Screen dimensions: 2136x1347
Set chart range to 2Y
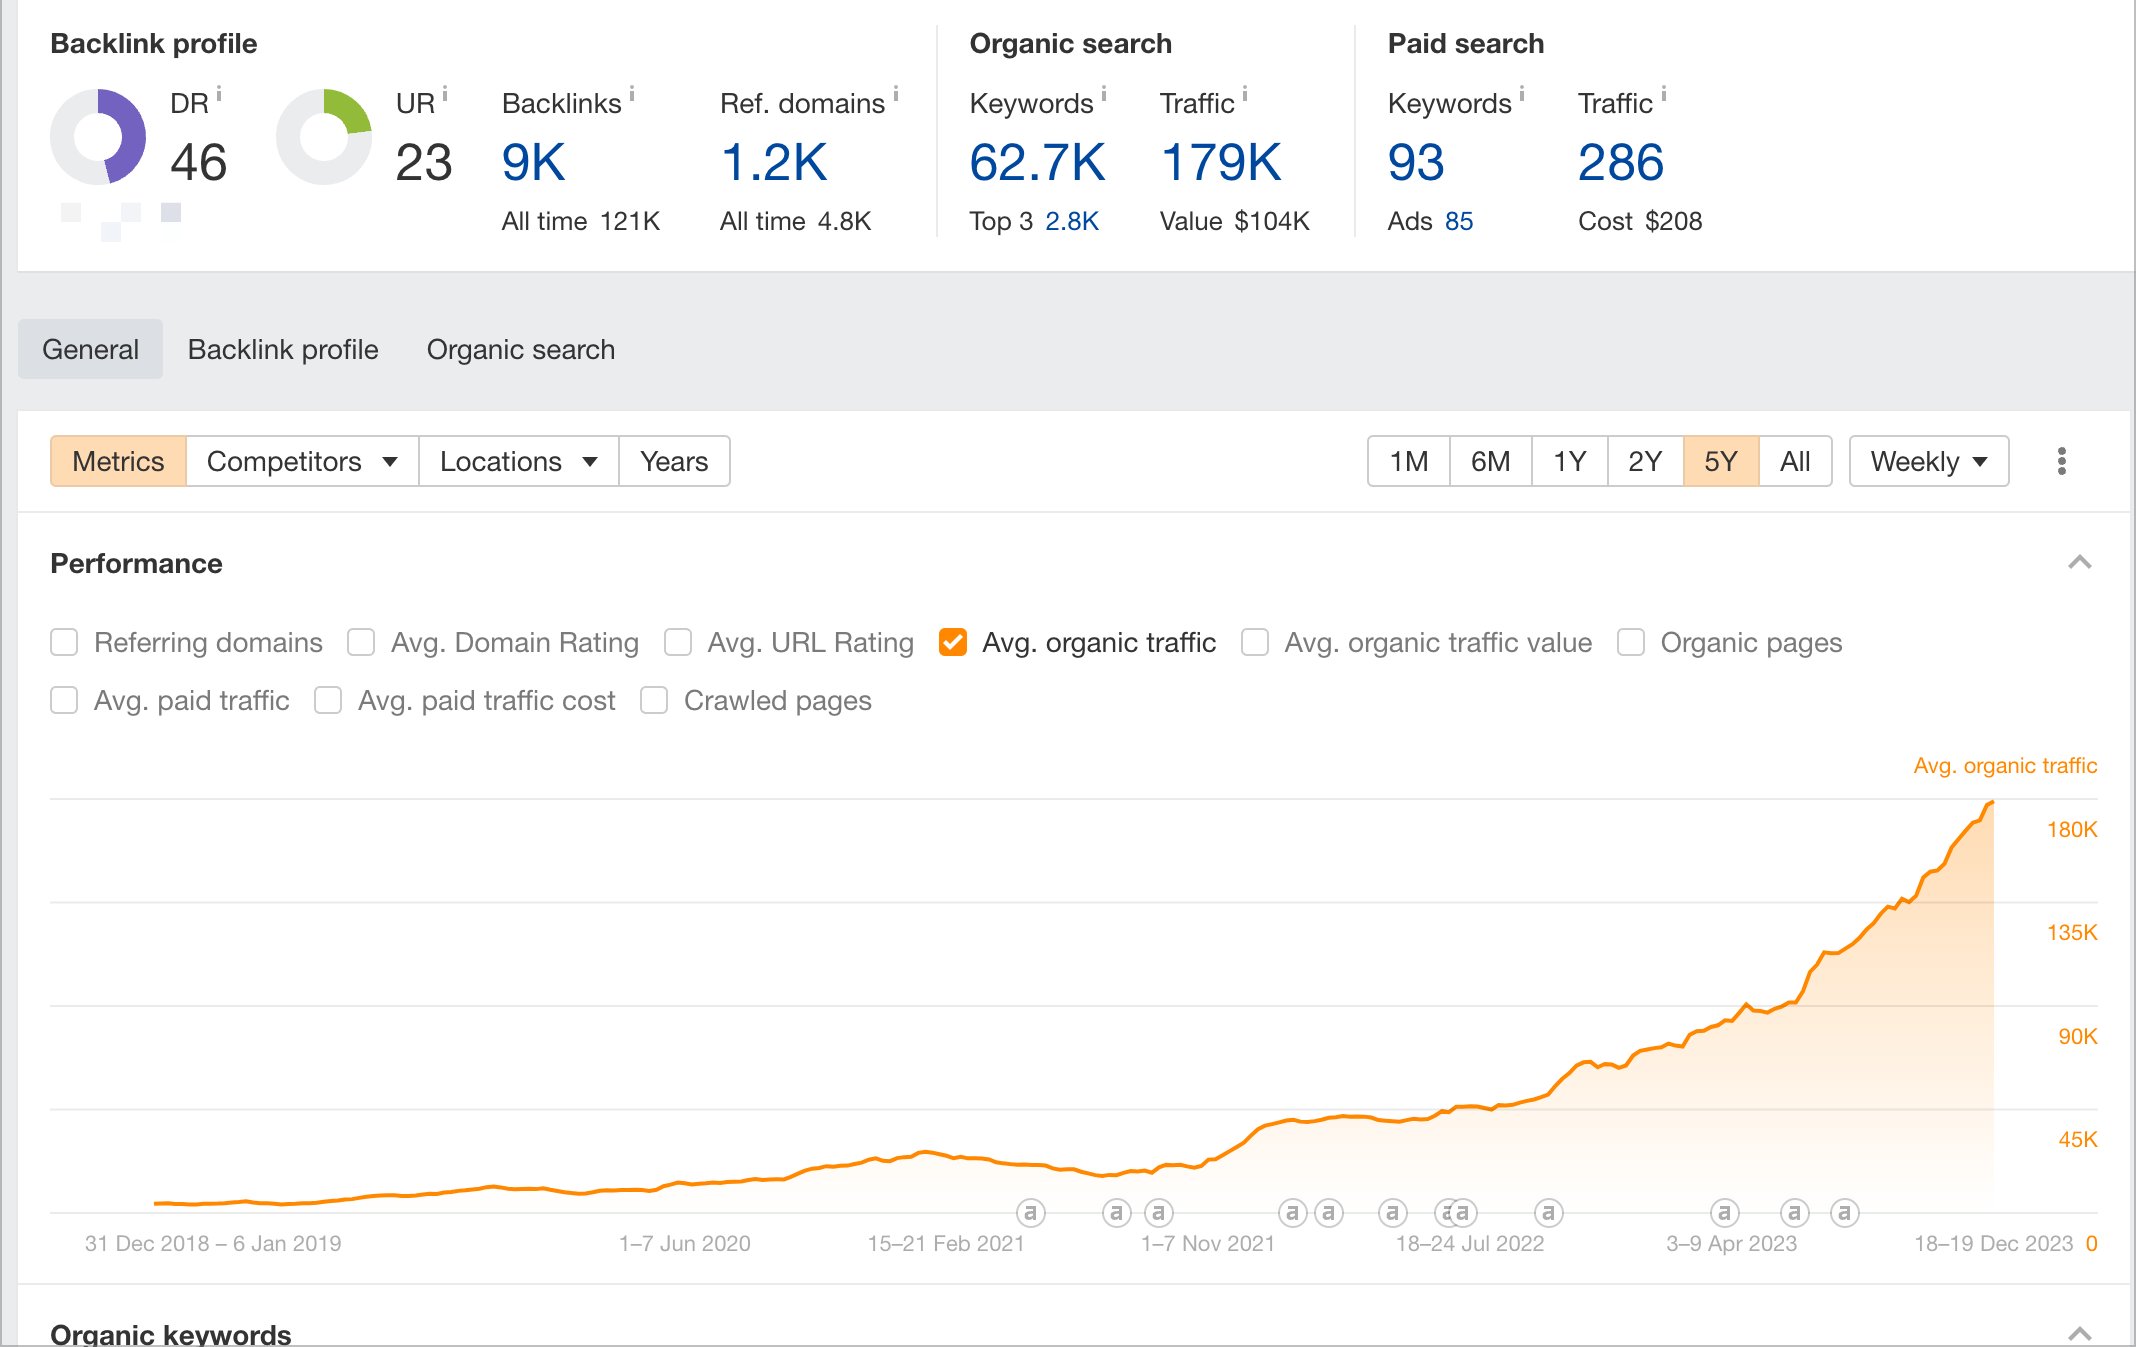[1645, 461]
